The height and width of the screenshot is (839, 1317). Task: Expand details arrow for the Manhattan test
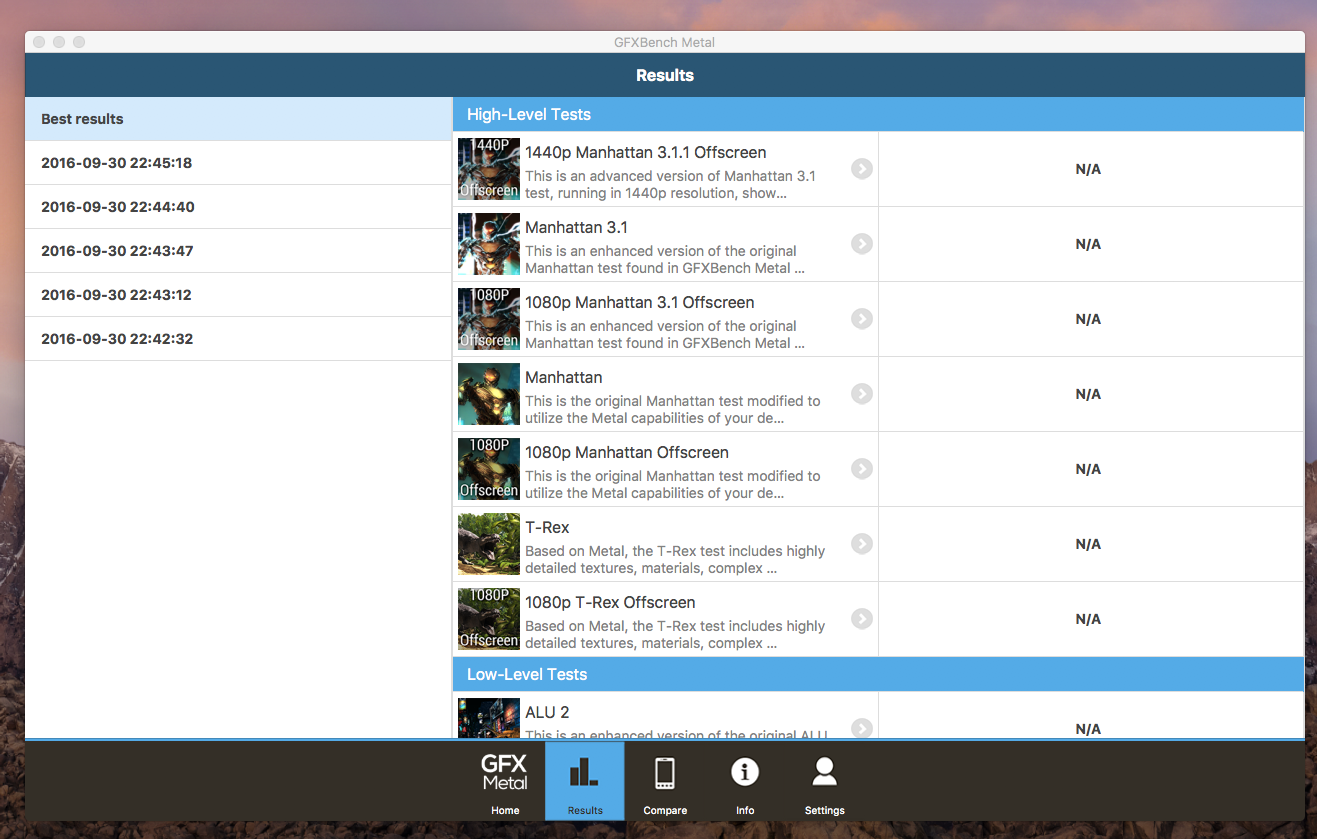tap(862, 394)
